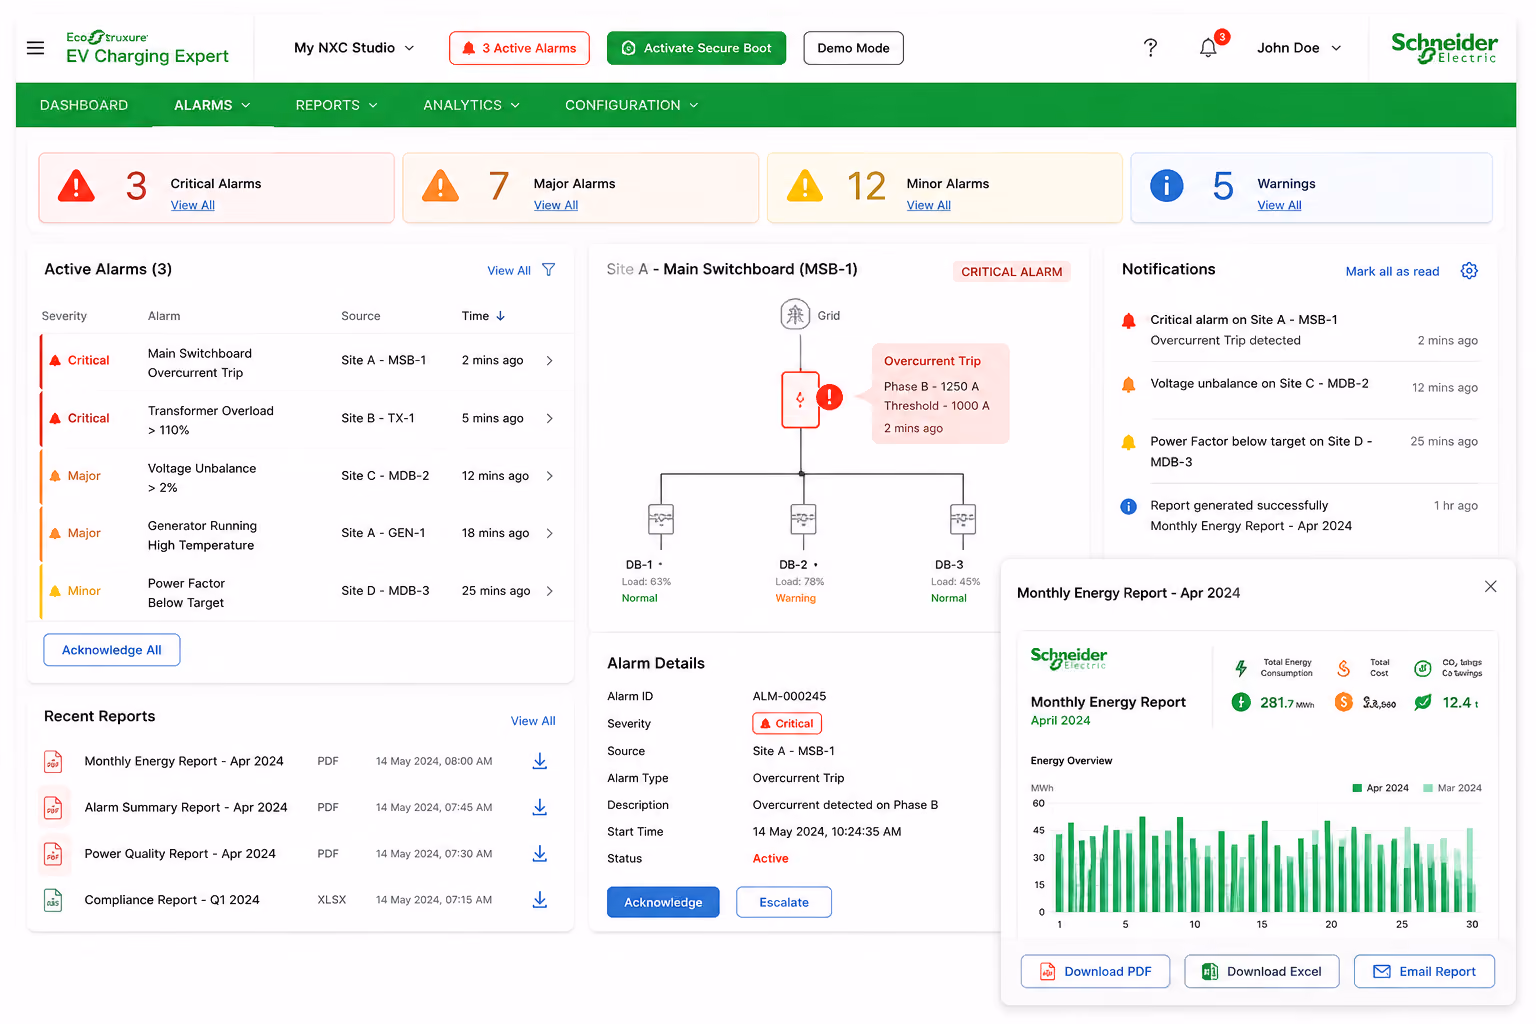Download Power Quality Report - Apr 2024
The width and height of the screenshot is (1536, 1024).
[x=539, y=854]
